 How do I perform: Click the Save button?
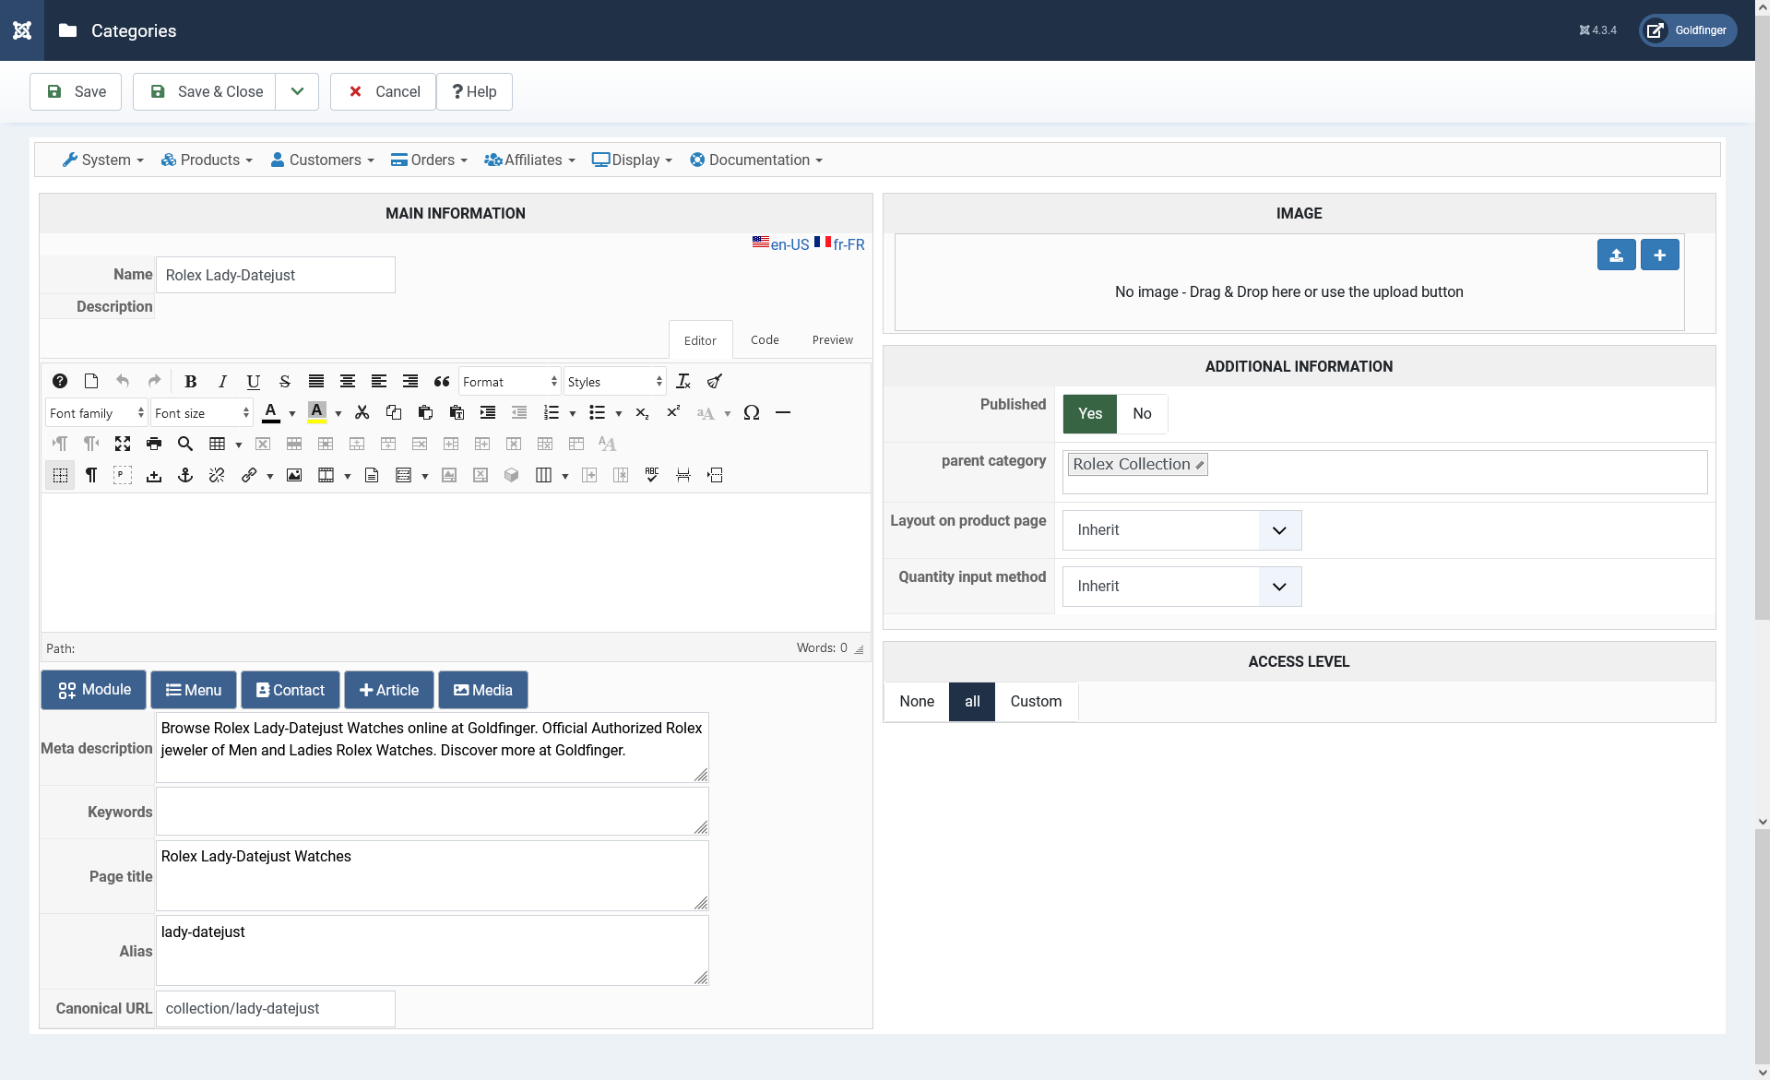tap(76, 92)
